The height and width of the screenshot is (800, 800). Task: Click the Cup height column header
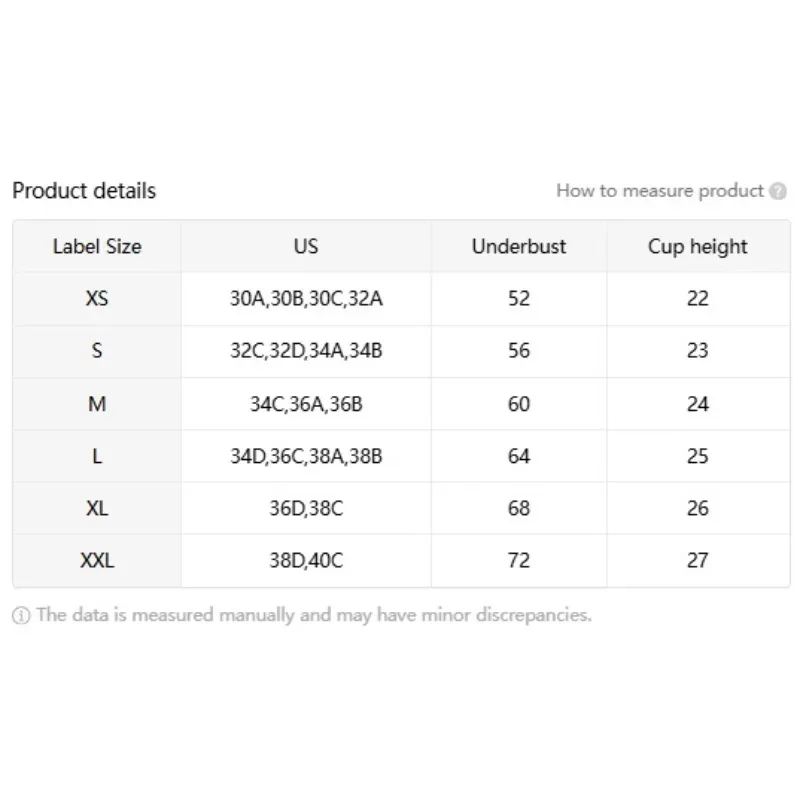[698, 246]
